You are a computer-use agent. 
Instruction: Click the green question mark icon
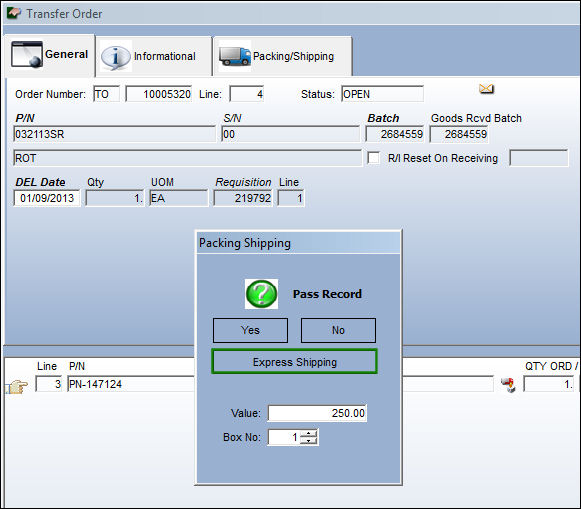click(261, 294)
